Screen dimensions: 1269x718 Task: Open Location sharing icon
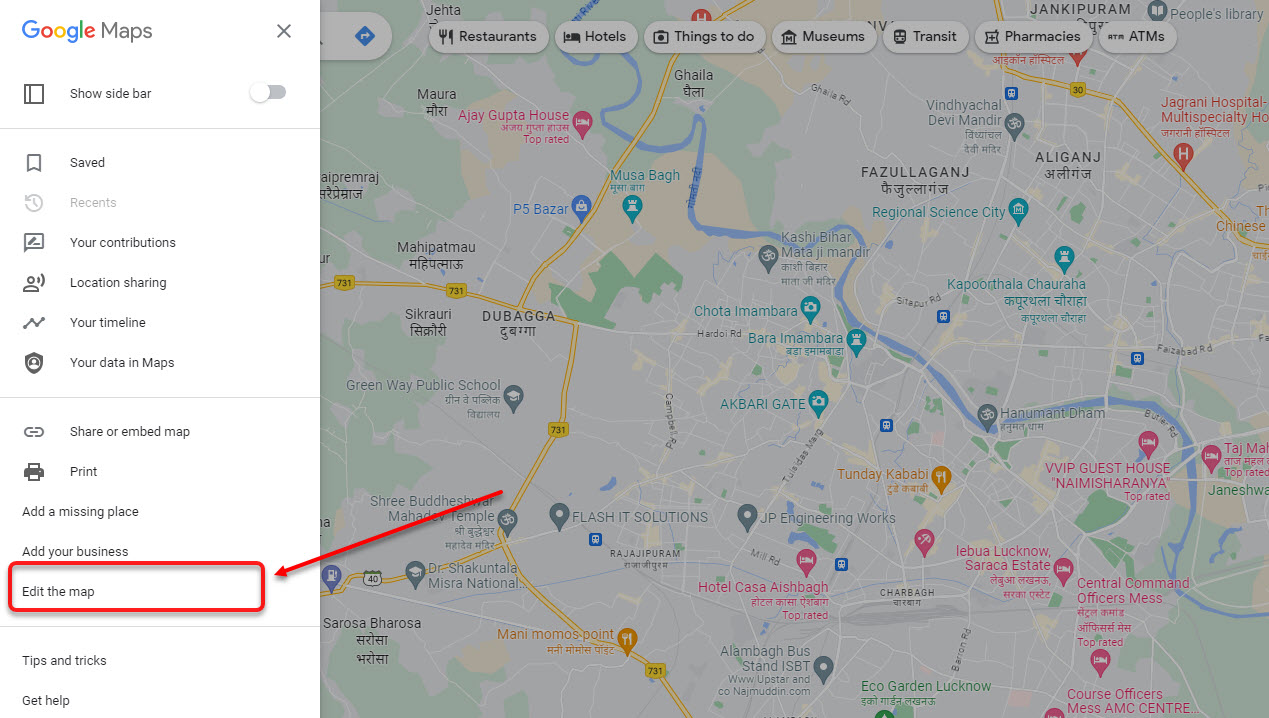click(x=34, y=283)
